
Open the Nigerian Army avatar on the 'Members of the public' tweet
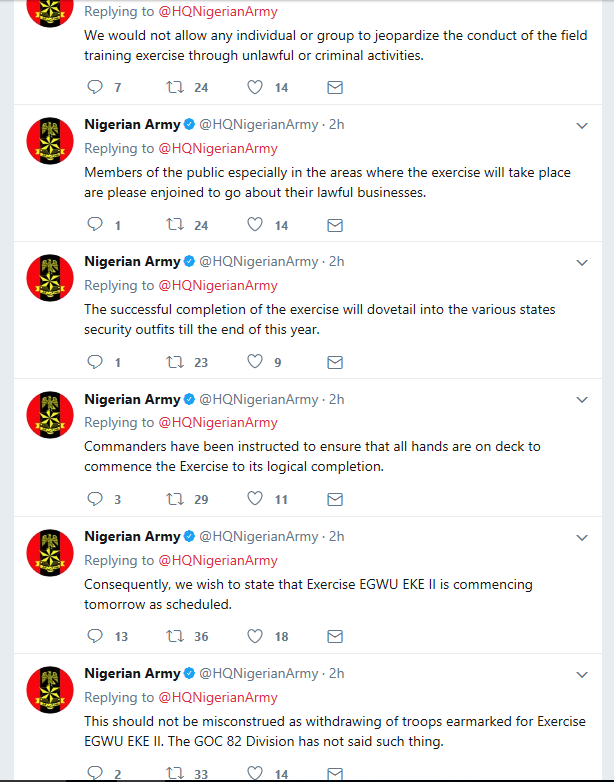click(x=49, y=142)
